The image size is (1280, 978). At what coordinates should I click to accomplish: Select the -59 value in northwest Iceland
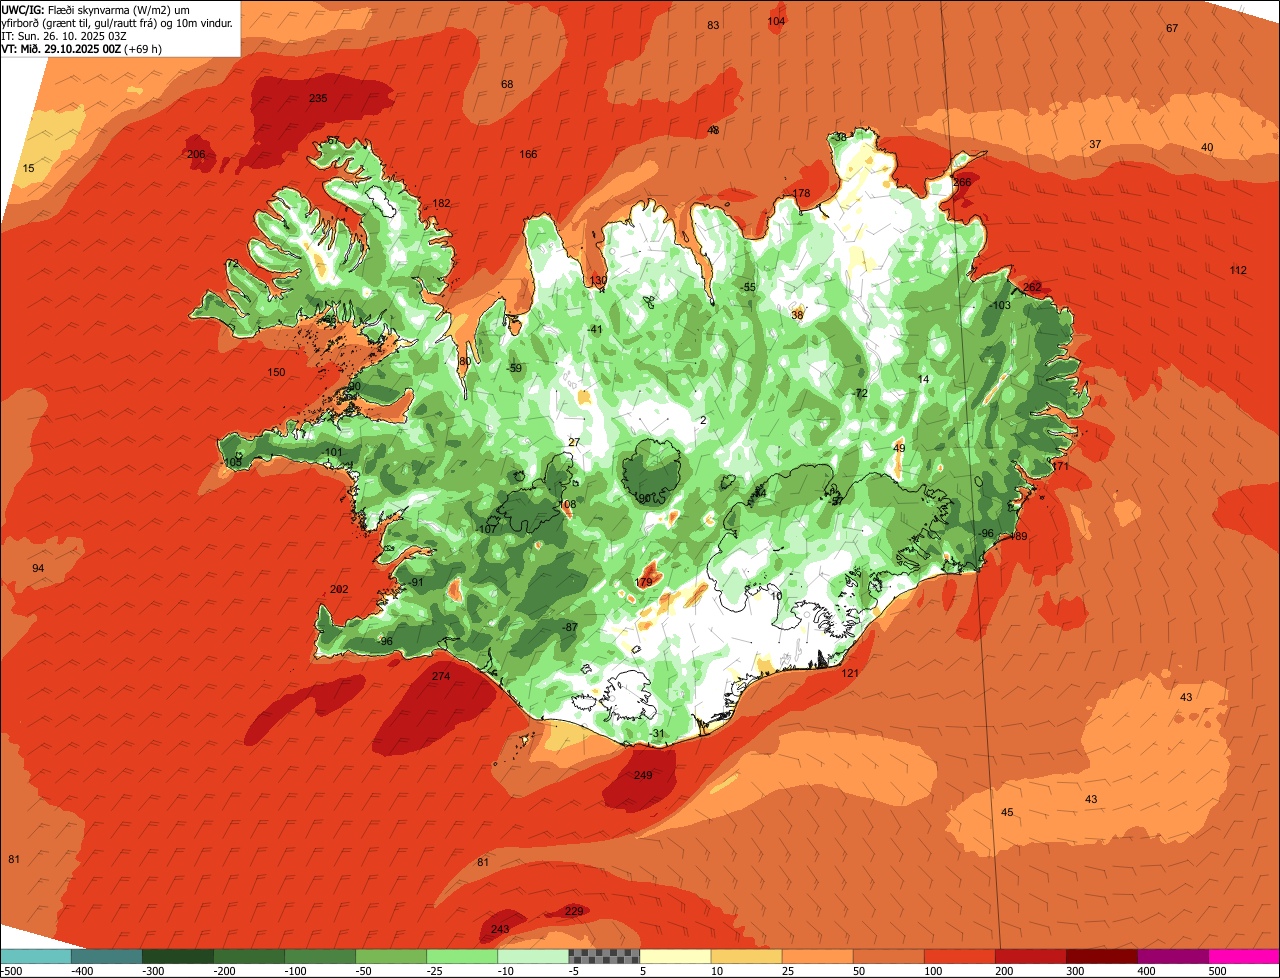[514, 368]
